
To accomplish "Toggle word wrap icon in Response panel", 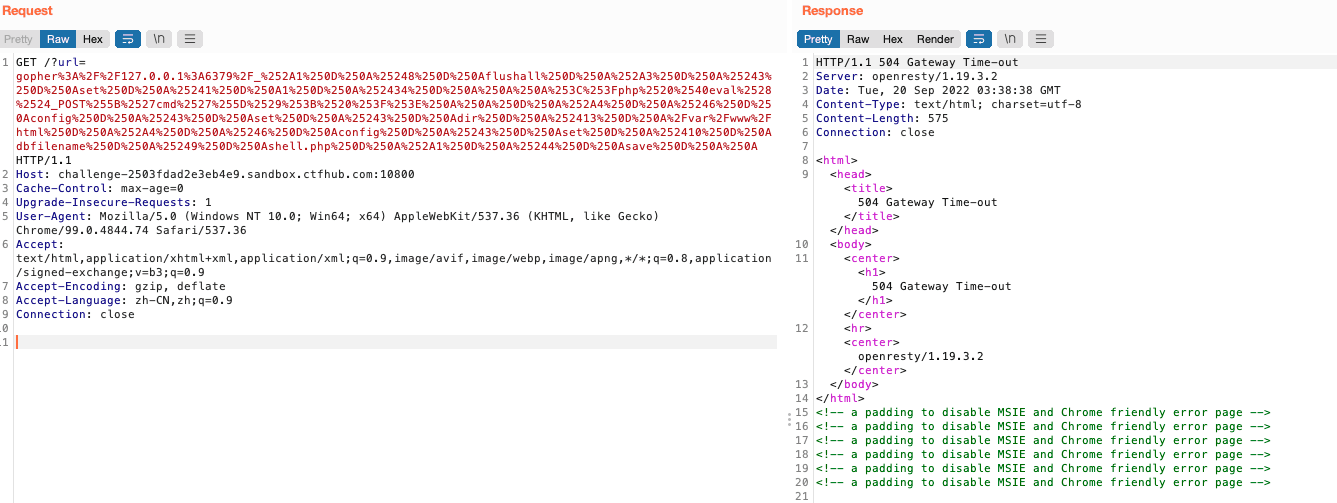I will (979, 39).
